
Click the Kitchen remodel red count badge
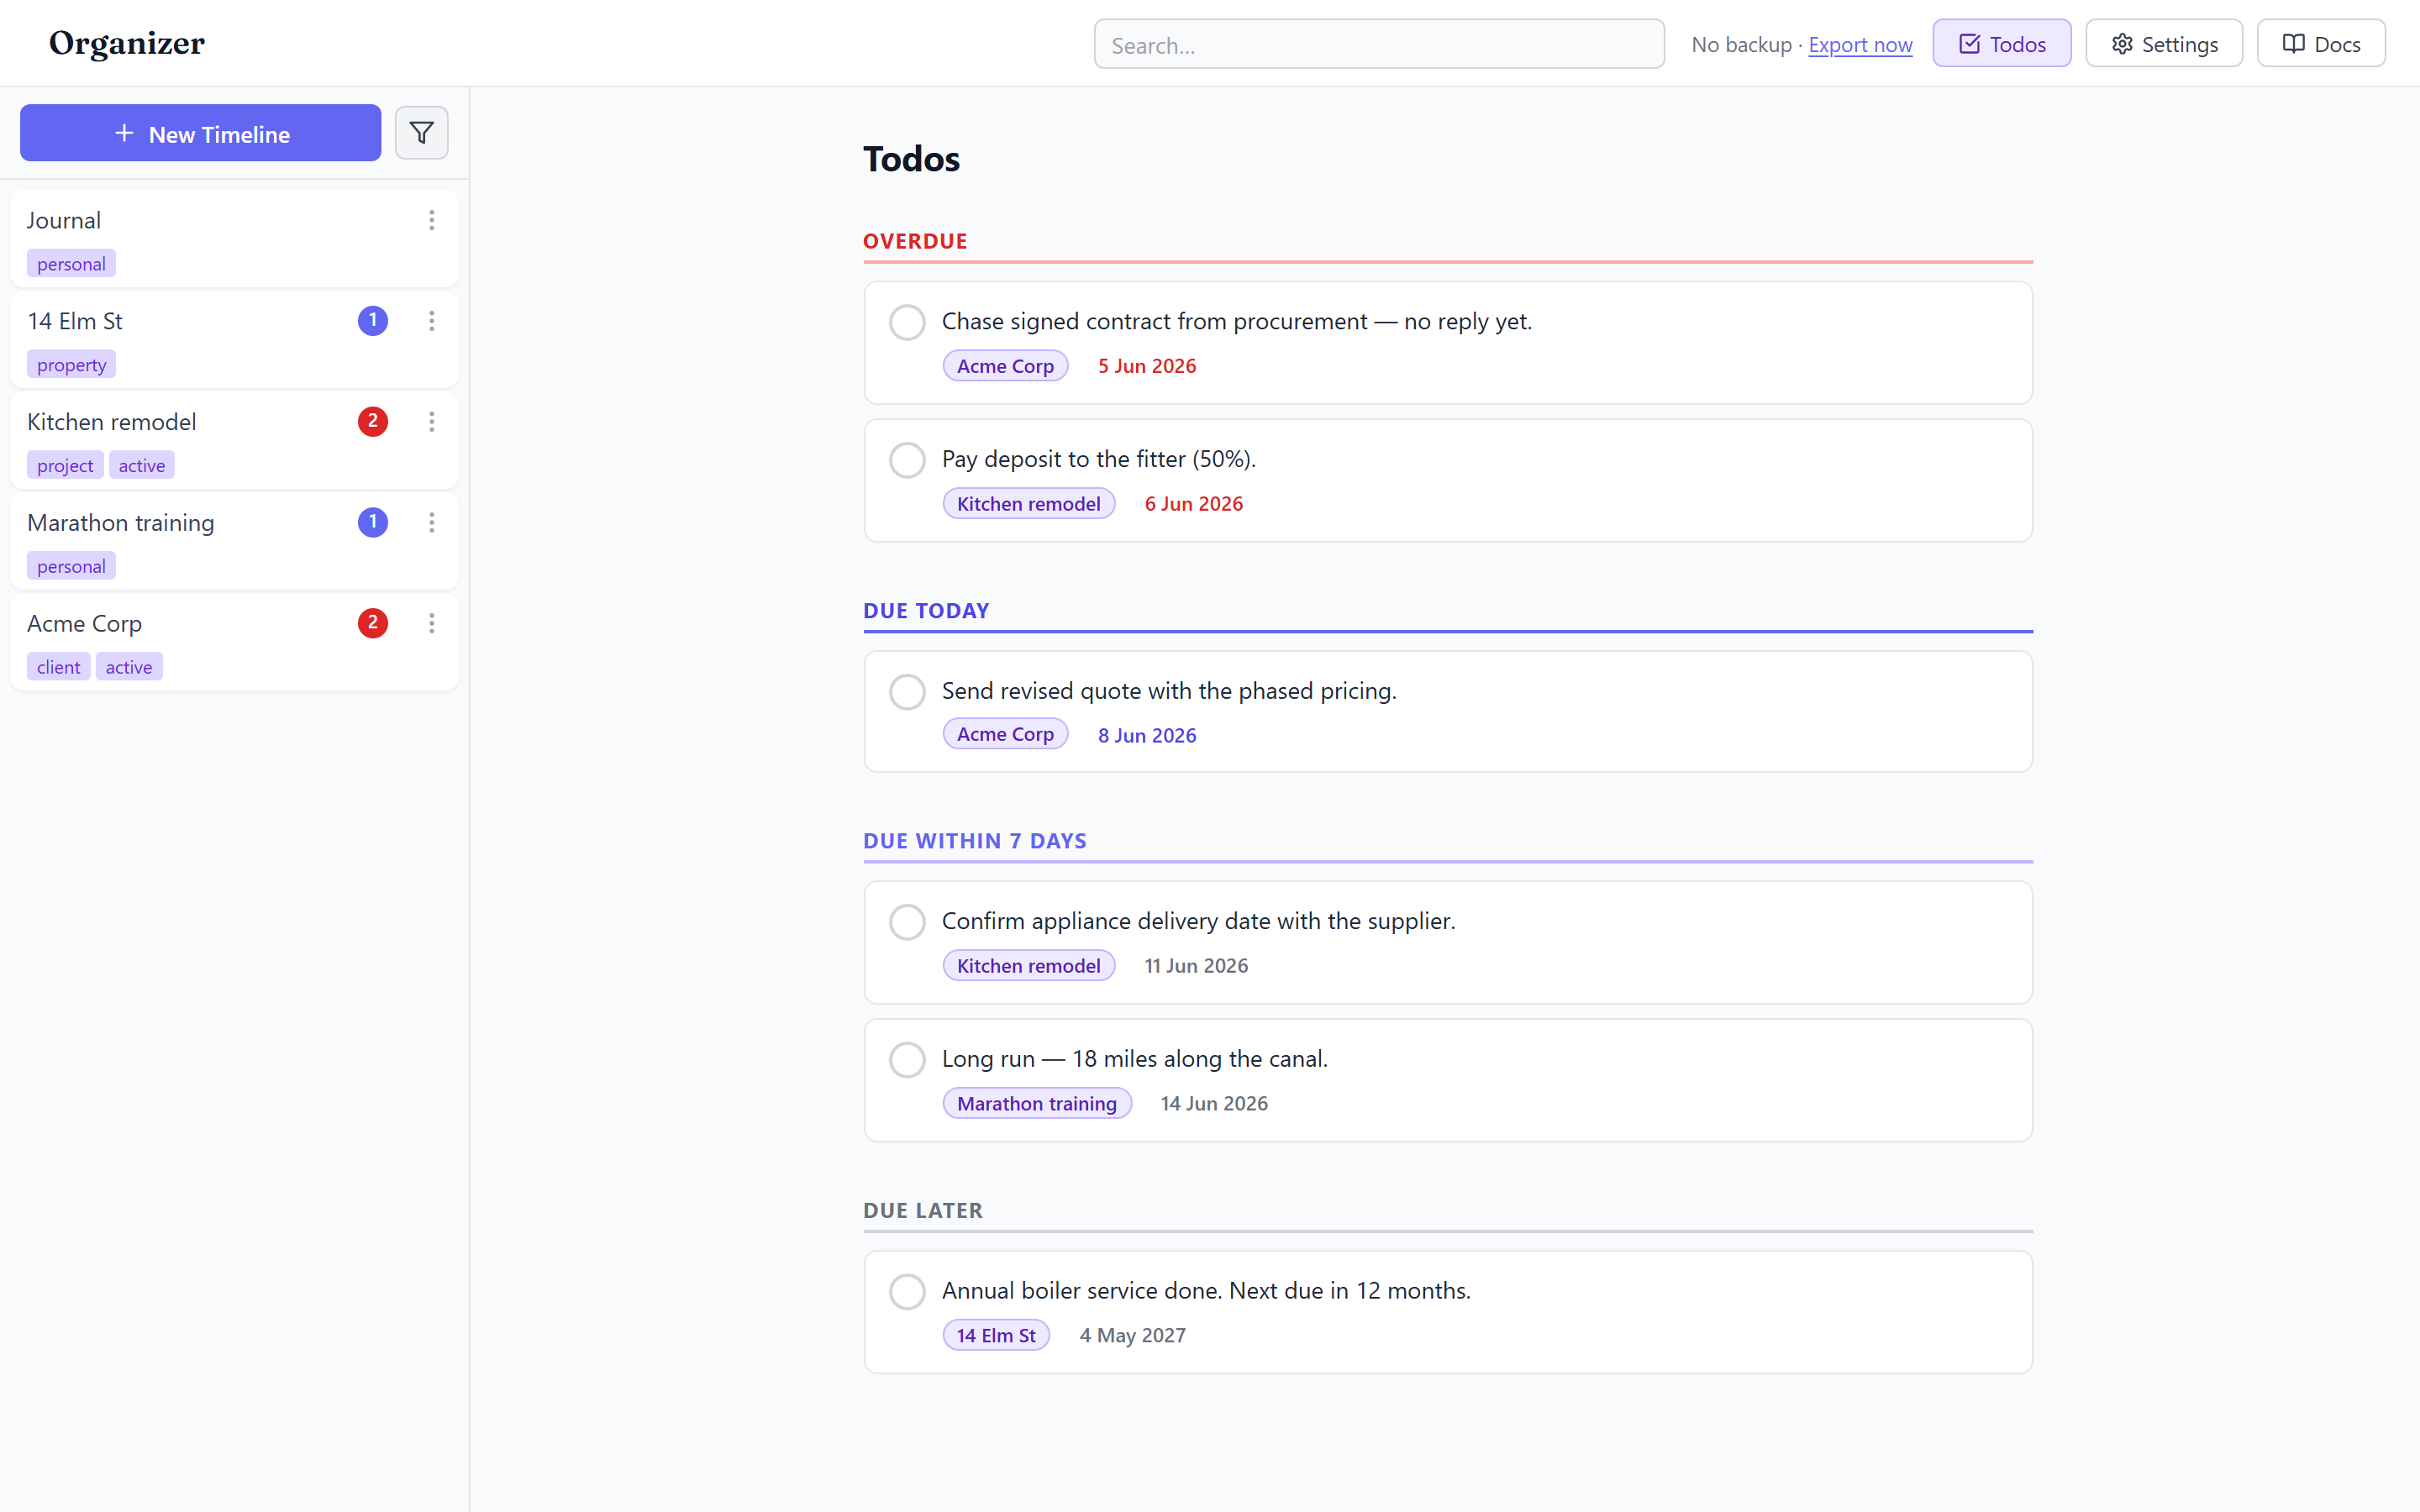coord(373,422)
